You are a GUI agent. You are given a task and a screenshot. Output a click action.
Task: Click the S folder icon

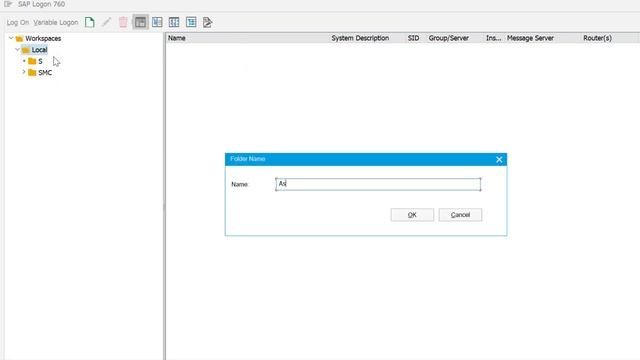click(x=32, y=61)
